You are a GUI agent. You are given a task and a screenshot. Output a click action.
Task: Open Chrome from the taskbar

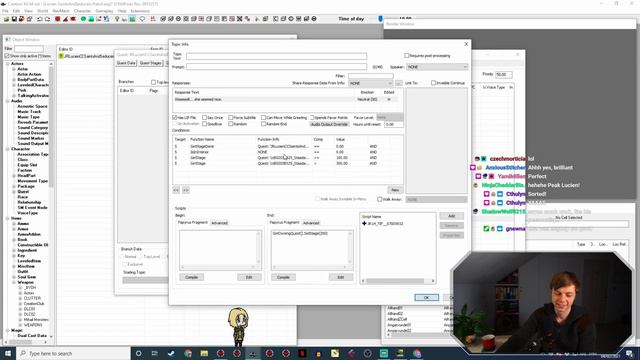188,353
